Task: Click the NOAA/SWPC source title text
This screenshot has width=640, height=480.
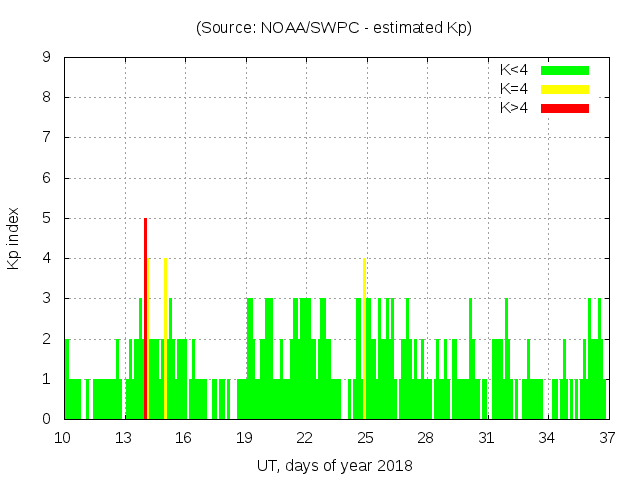Action: pos(334,28)
